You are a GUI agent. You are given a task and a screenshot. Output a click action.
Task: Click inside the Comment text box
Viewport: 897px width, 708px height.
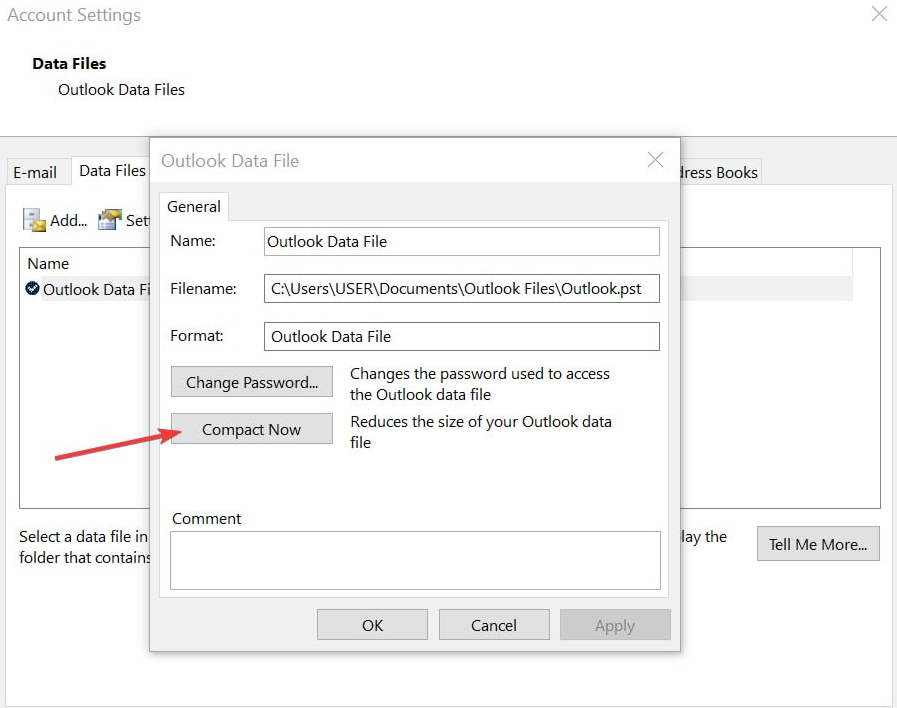pyautogui.click(x=415, y=560)
